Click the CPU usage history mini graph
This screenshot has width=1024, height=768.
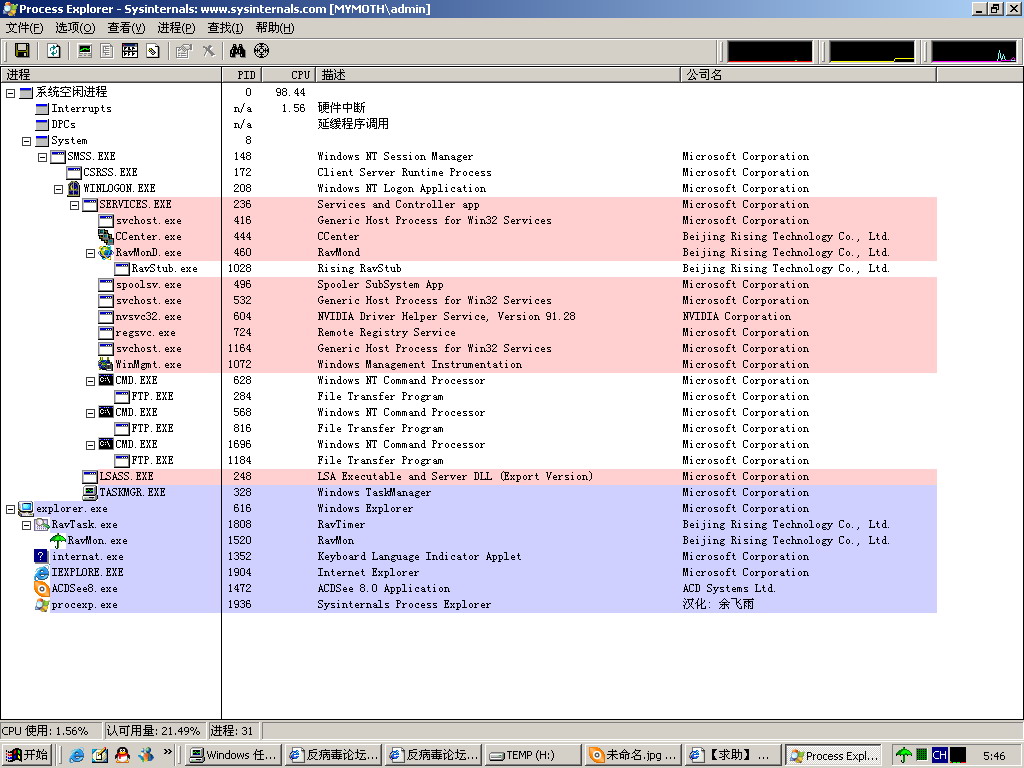[x=769, y=52]
